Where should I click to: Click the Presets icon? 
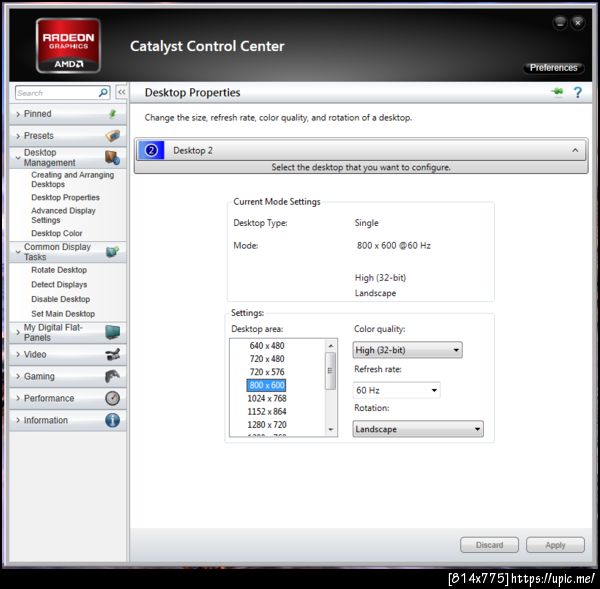click(112, 135)
